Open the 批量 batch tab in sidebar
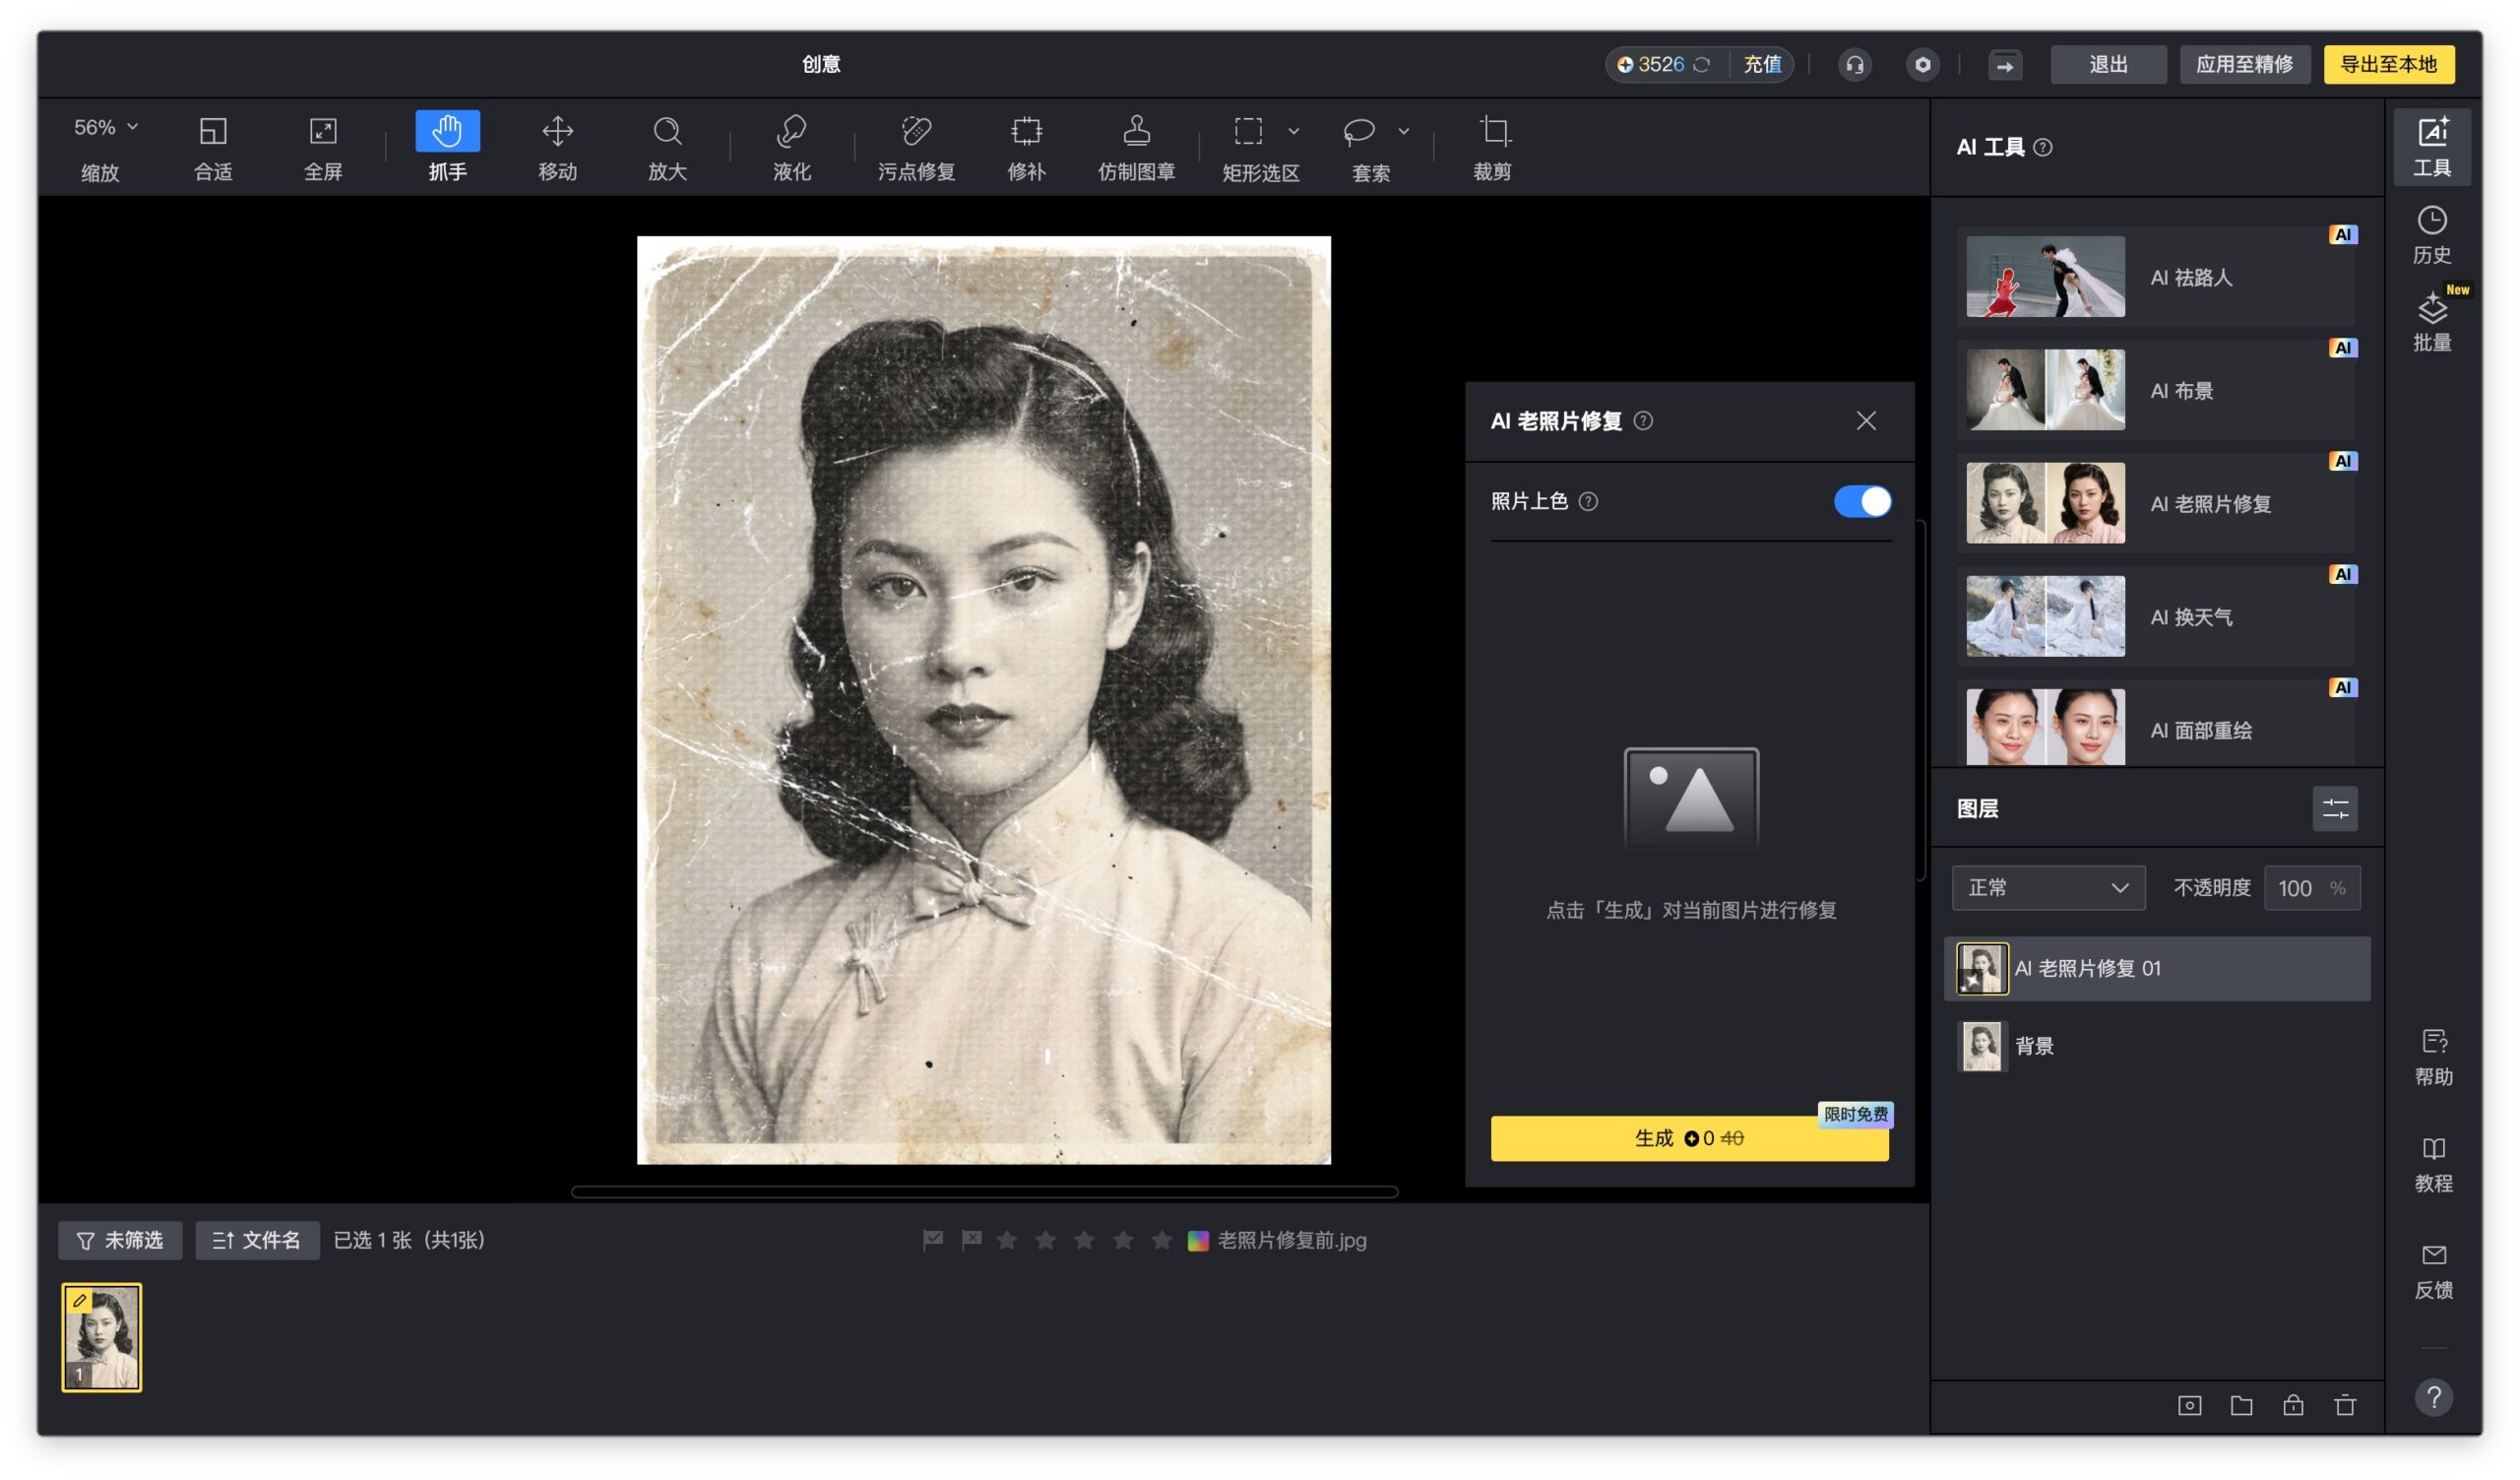The height and width of the screenshot is (1480, 2520). 2431,322
